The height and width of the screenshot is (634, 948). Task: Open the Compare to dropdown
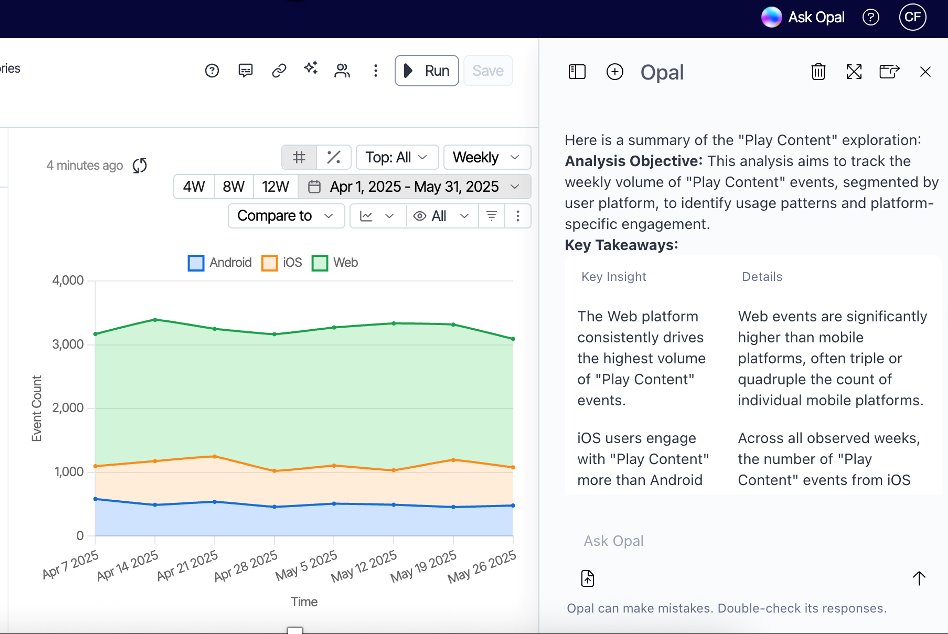coord(286,215)
